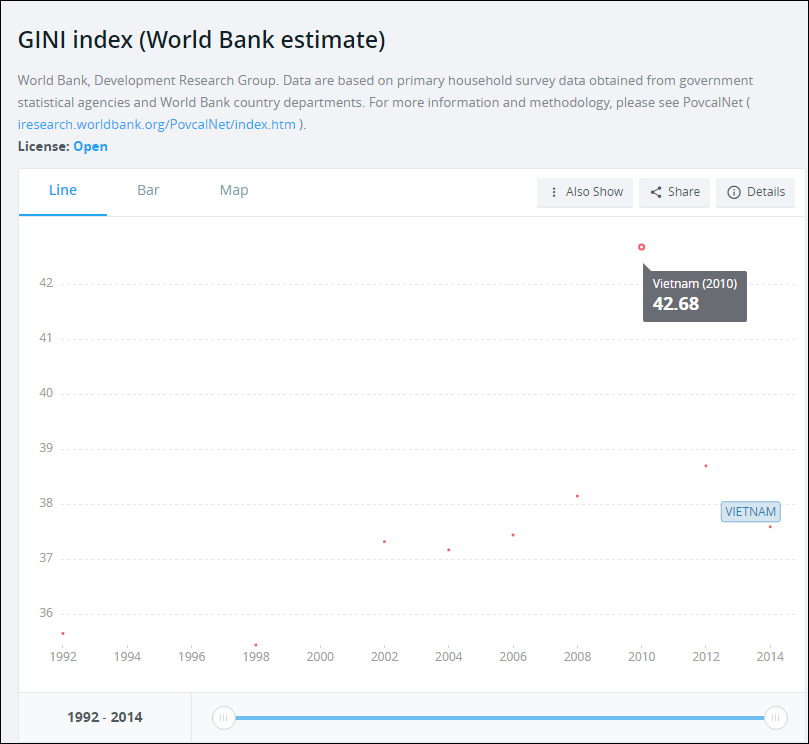Click the 2004 data point
This screenshot has height=744, width=809.
(449, 550)
